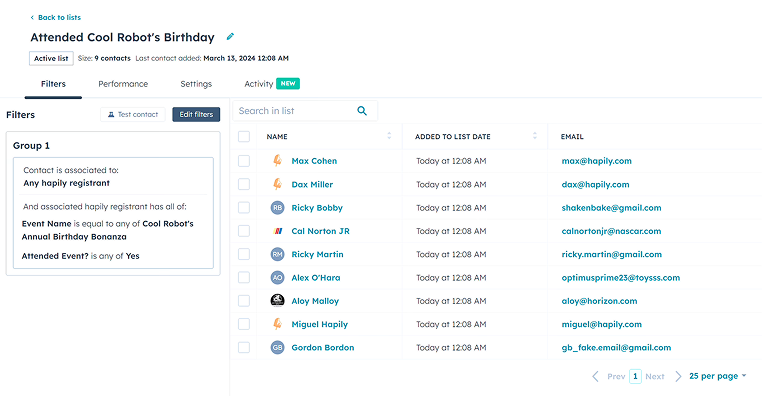The height and width of the screenshot is (397, 762).
Task: Open Cal Norton JR's contact link
Action: [x=320, y=231]
